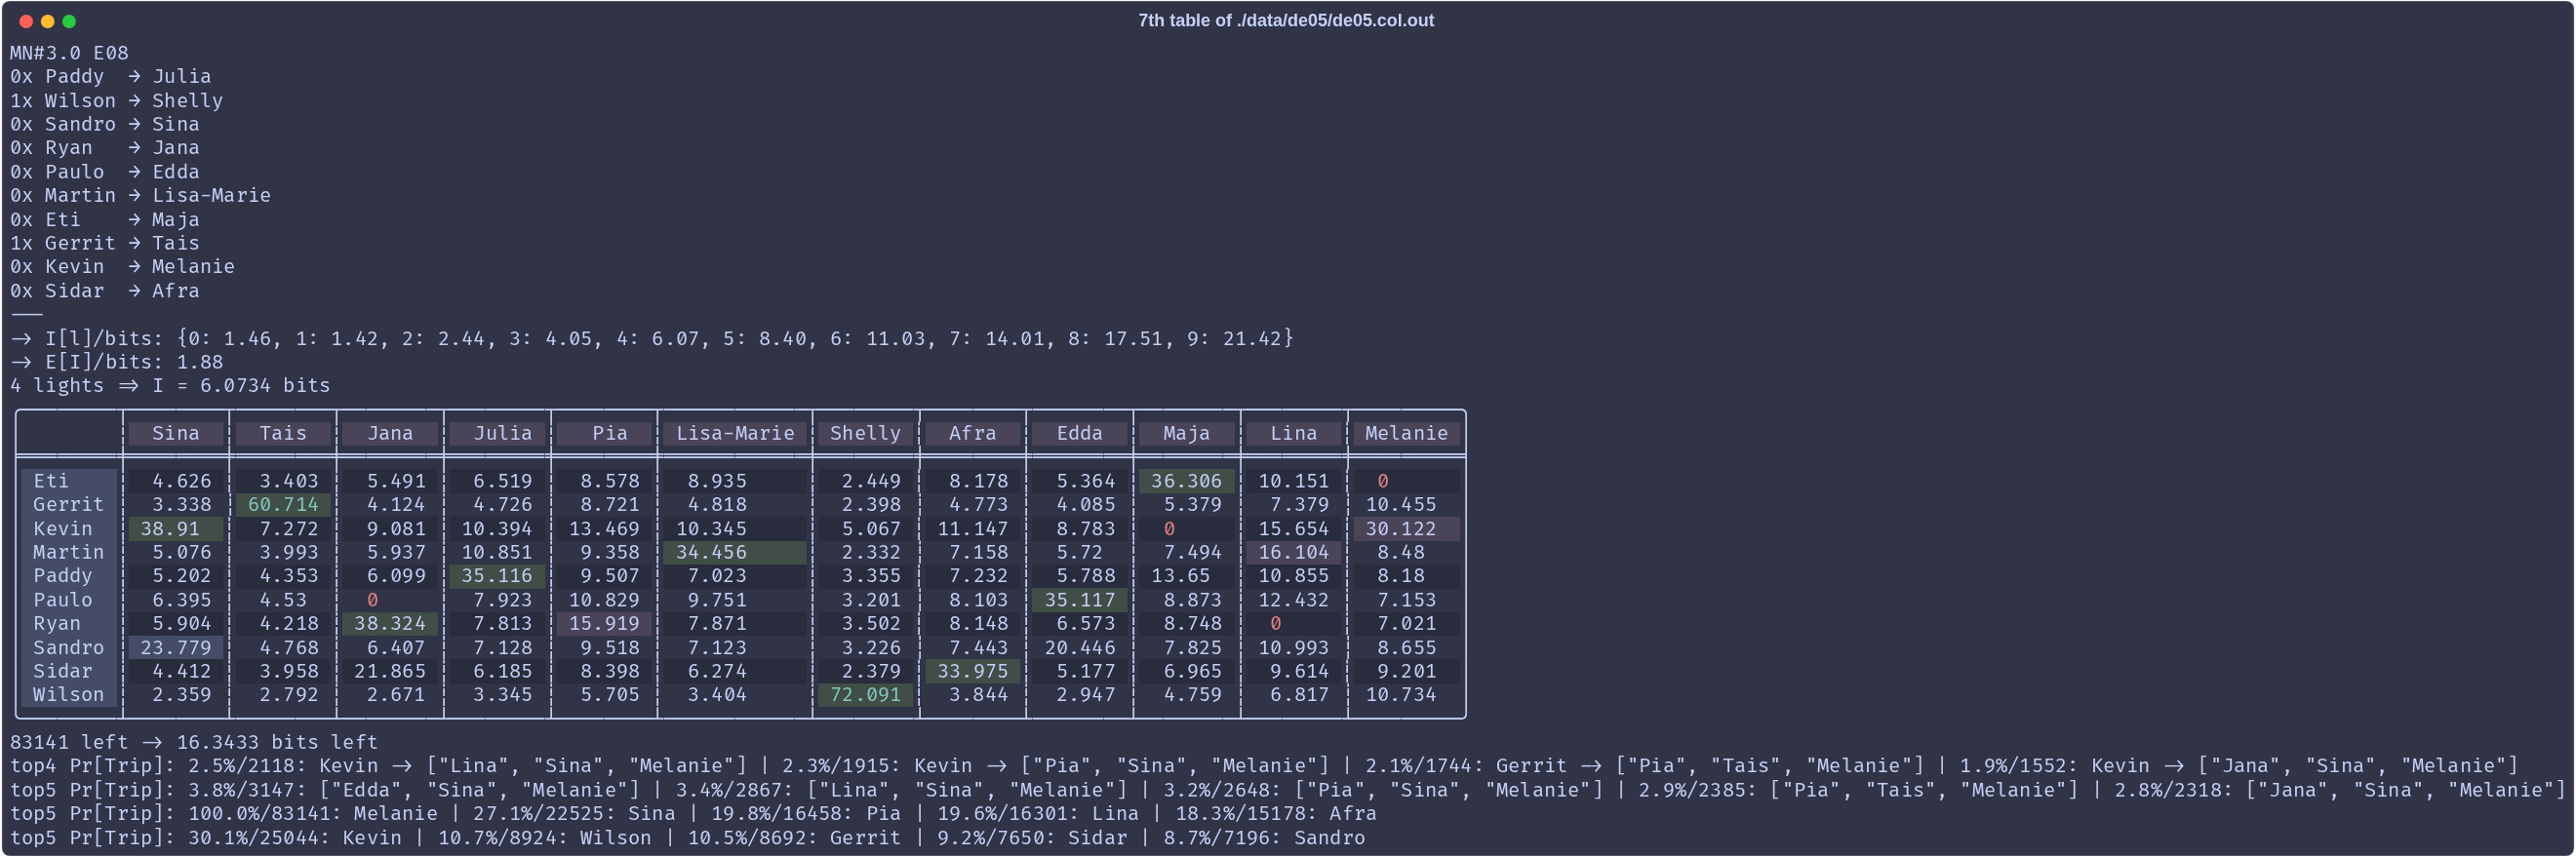Click the 'Maja' column header

click(1186, 433)
